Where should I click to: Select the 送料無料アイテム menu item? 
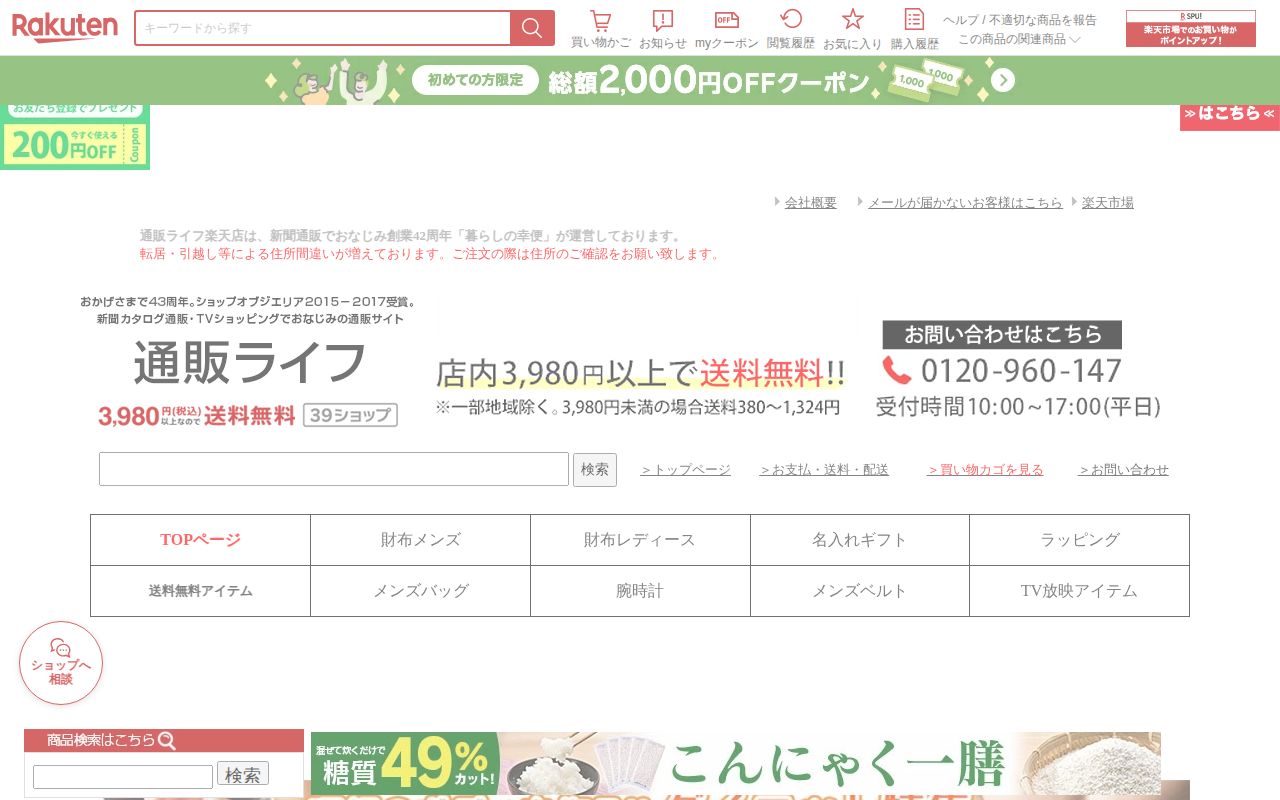coord(200,591)
